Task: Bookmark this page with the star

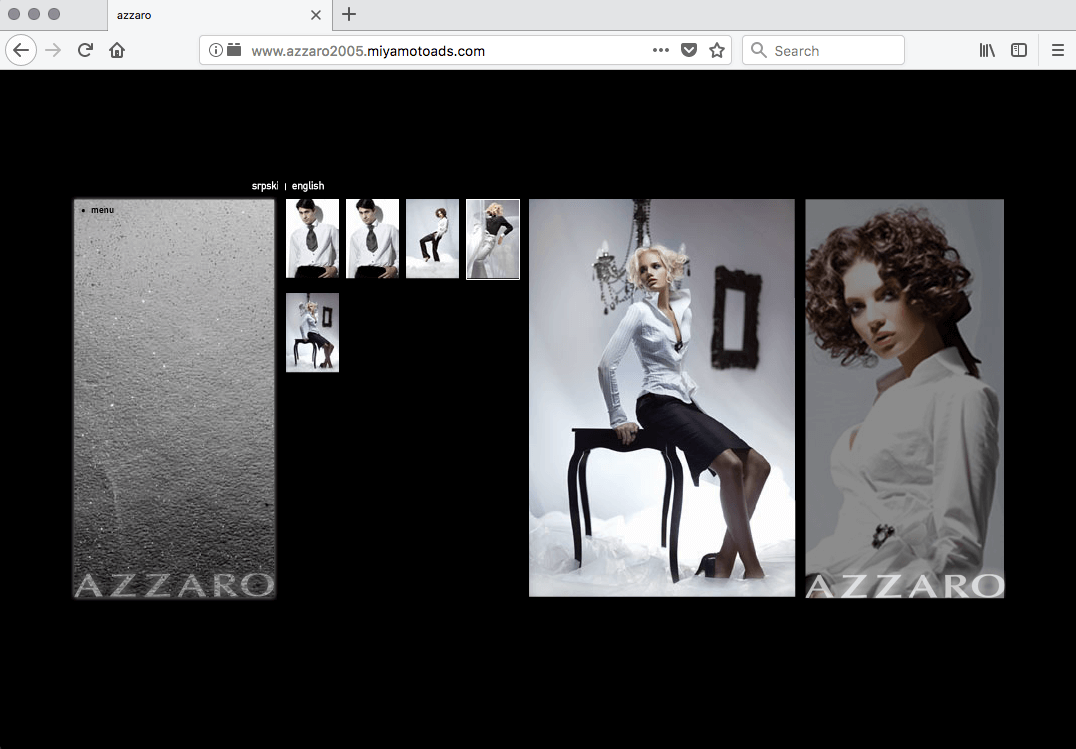Action: click(x=716, y=50)
